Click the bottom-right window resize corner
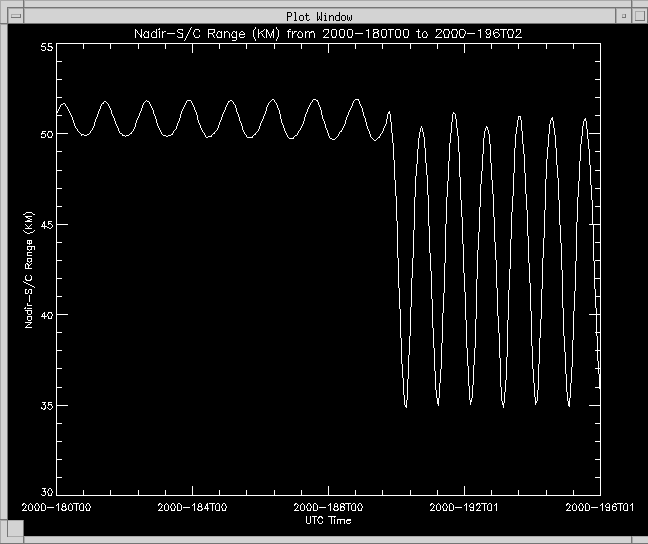This screenshot has height=544, width=648. point(639,536)
